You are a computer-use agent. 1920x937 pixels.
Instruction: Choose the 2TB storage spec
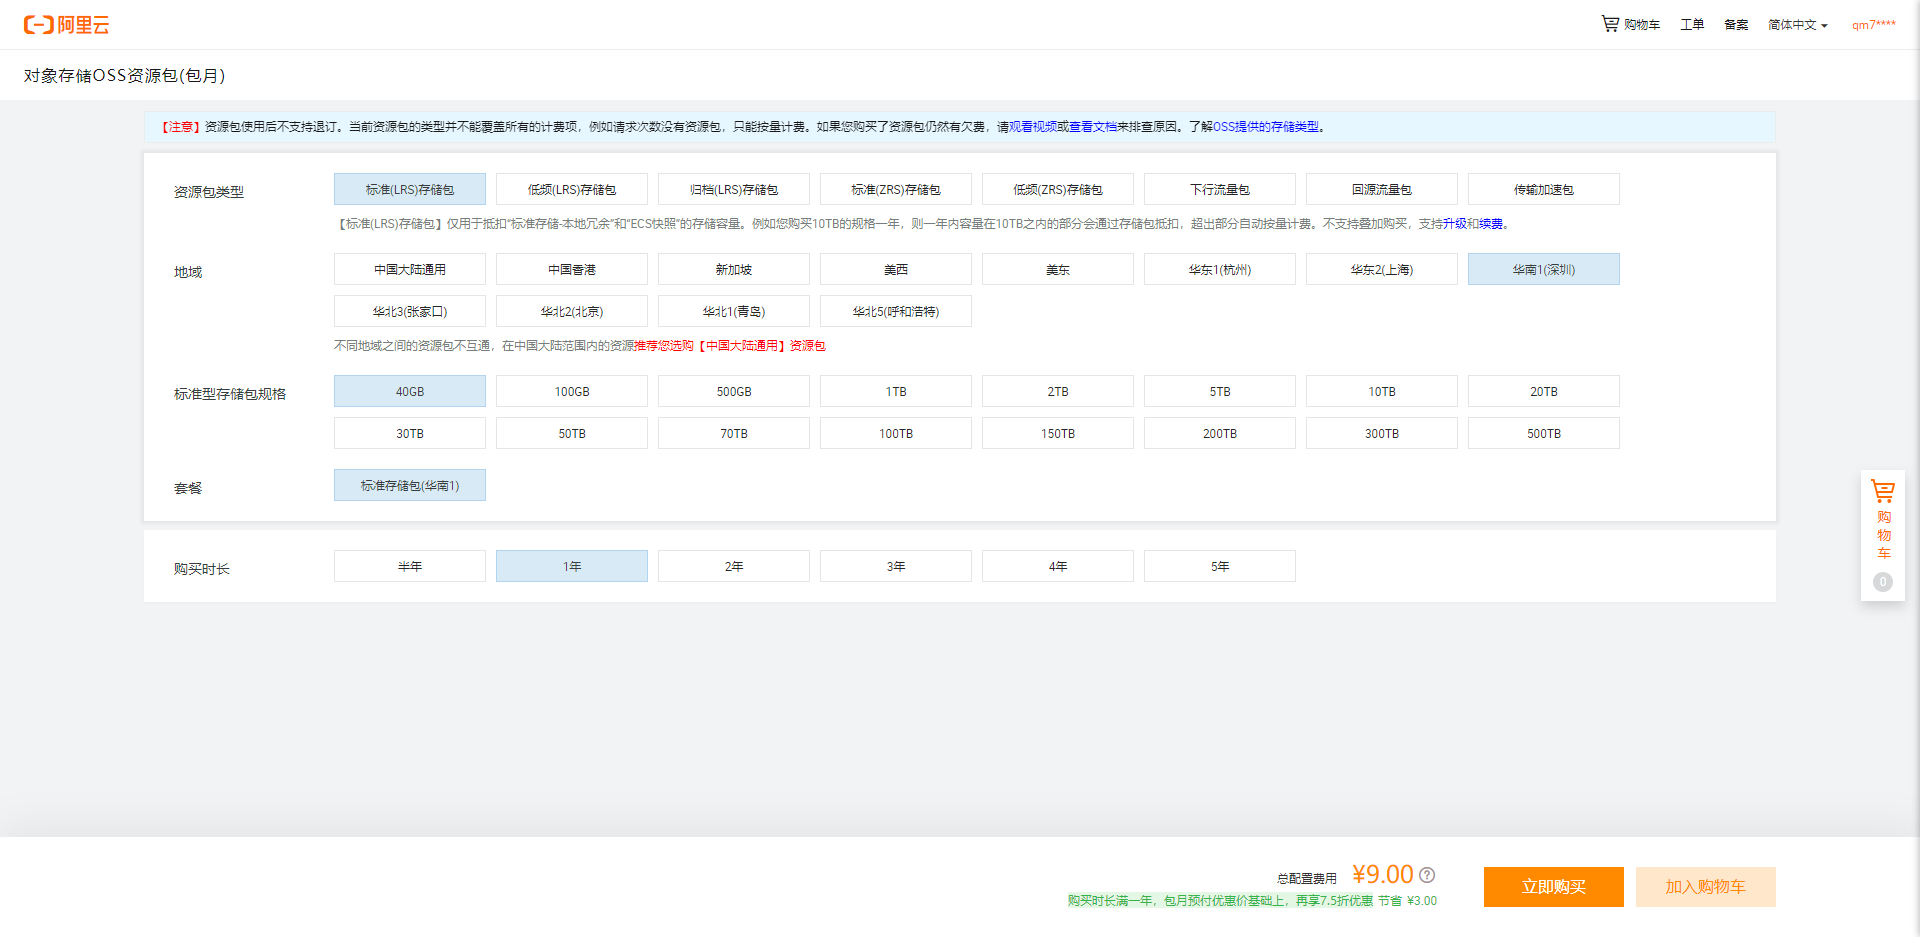pyautogui.click(x=1058, y=391)
